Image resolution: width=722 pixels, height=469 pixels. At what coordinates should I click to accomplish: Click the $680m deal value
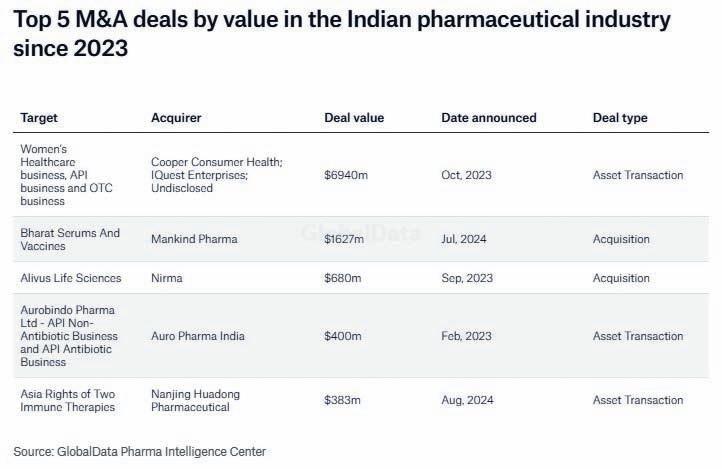[342, 278]
